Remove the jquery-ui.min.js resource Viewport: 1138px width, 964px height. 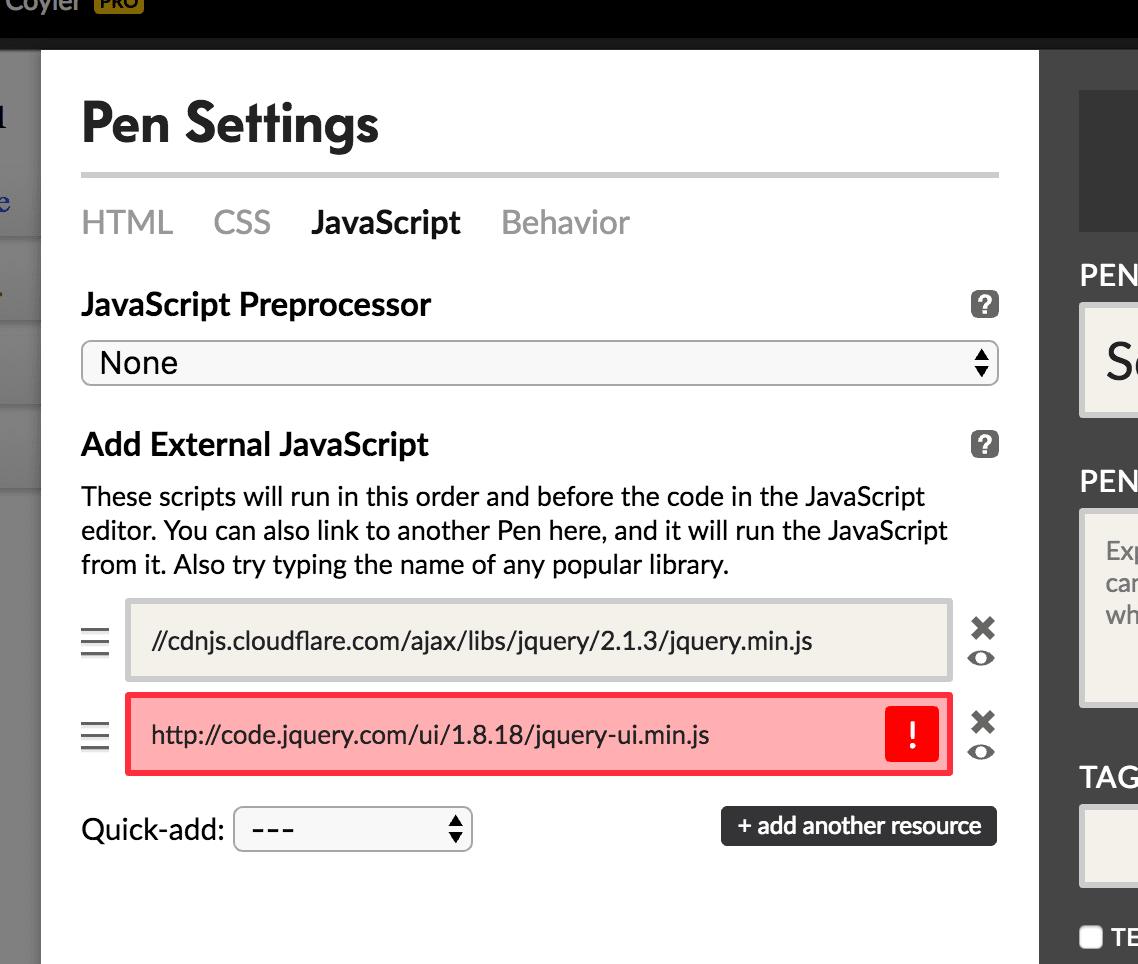pyautogui.click(x=981, y=721)
